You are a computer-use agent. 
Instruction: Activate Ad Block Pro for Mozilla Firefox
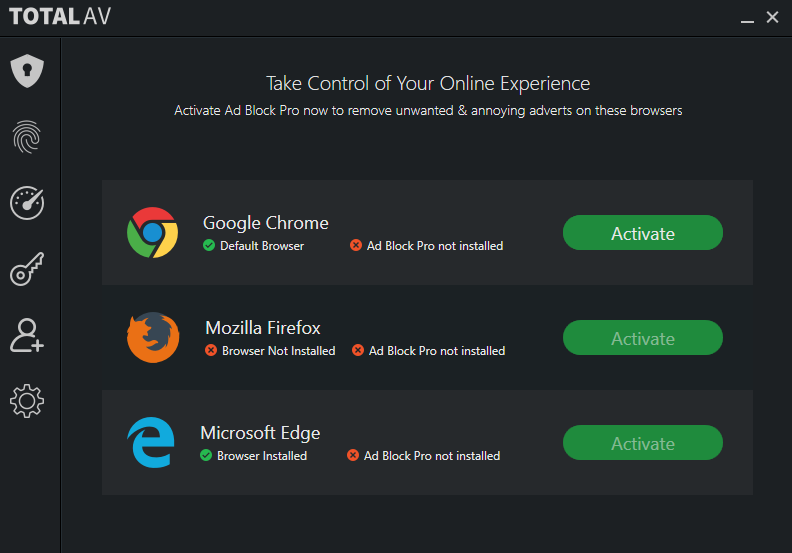pos(642,338)
